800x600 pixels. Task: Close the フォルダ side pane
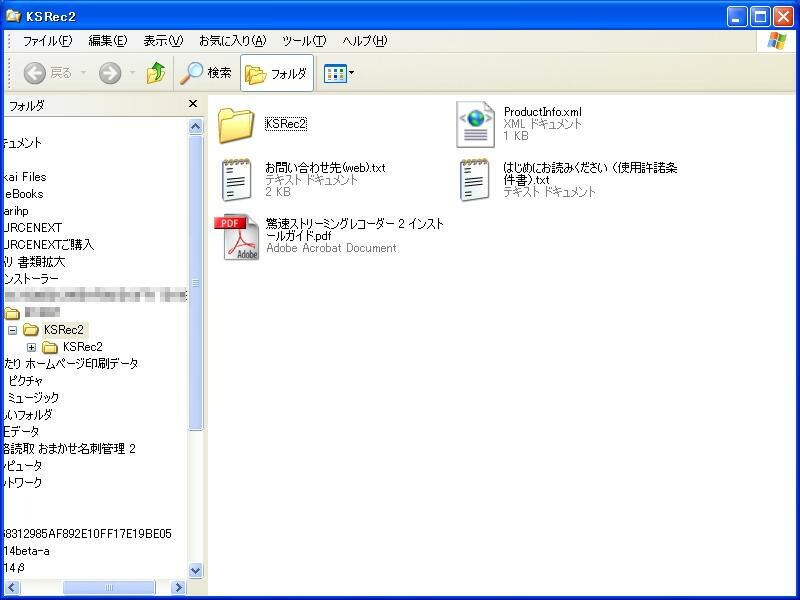[x=193, y=104]
